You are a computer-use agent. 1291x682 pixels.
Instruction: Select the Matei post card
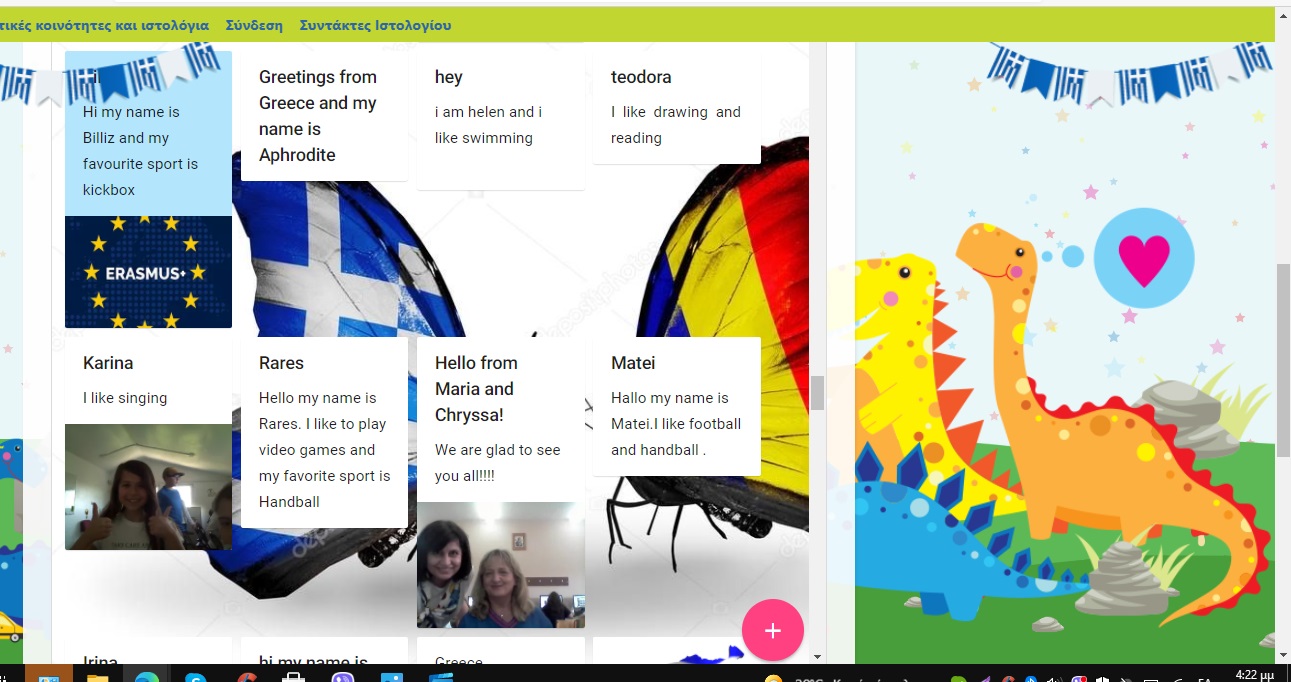click(x=676, y=406)
